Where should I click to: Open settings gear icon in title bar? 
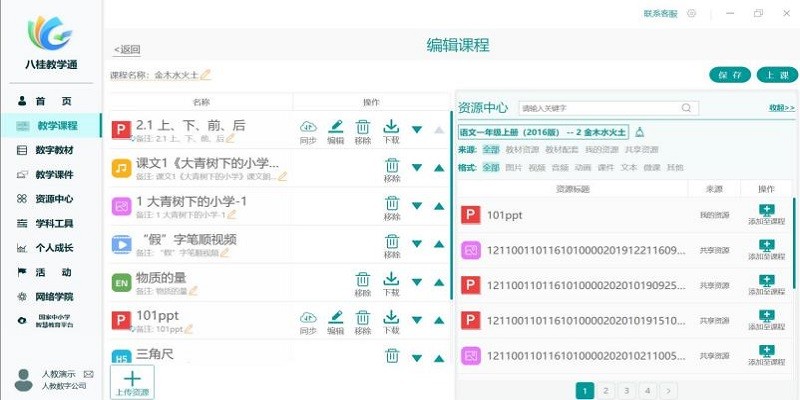691,14
